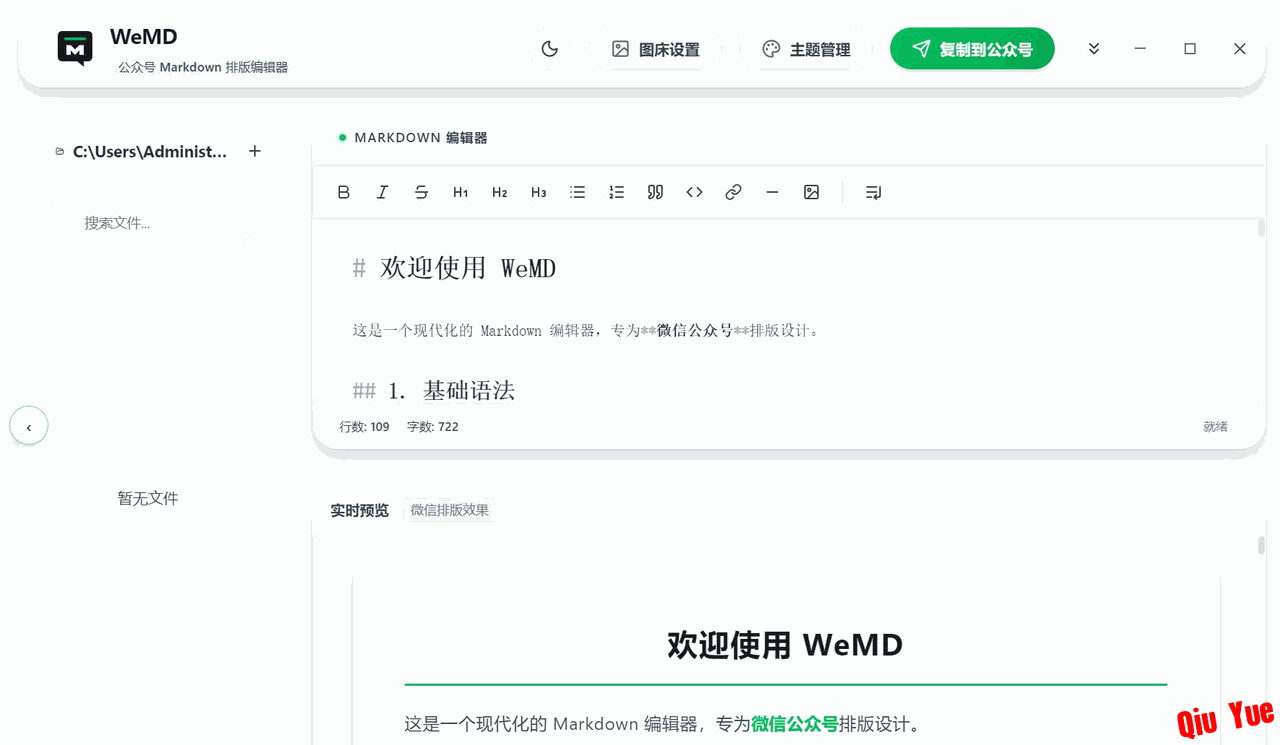Insert an unordered bullet list
Screen dimensions: 1280x745
pyautogui.click(x=577, y=192)
